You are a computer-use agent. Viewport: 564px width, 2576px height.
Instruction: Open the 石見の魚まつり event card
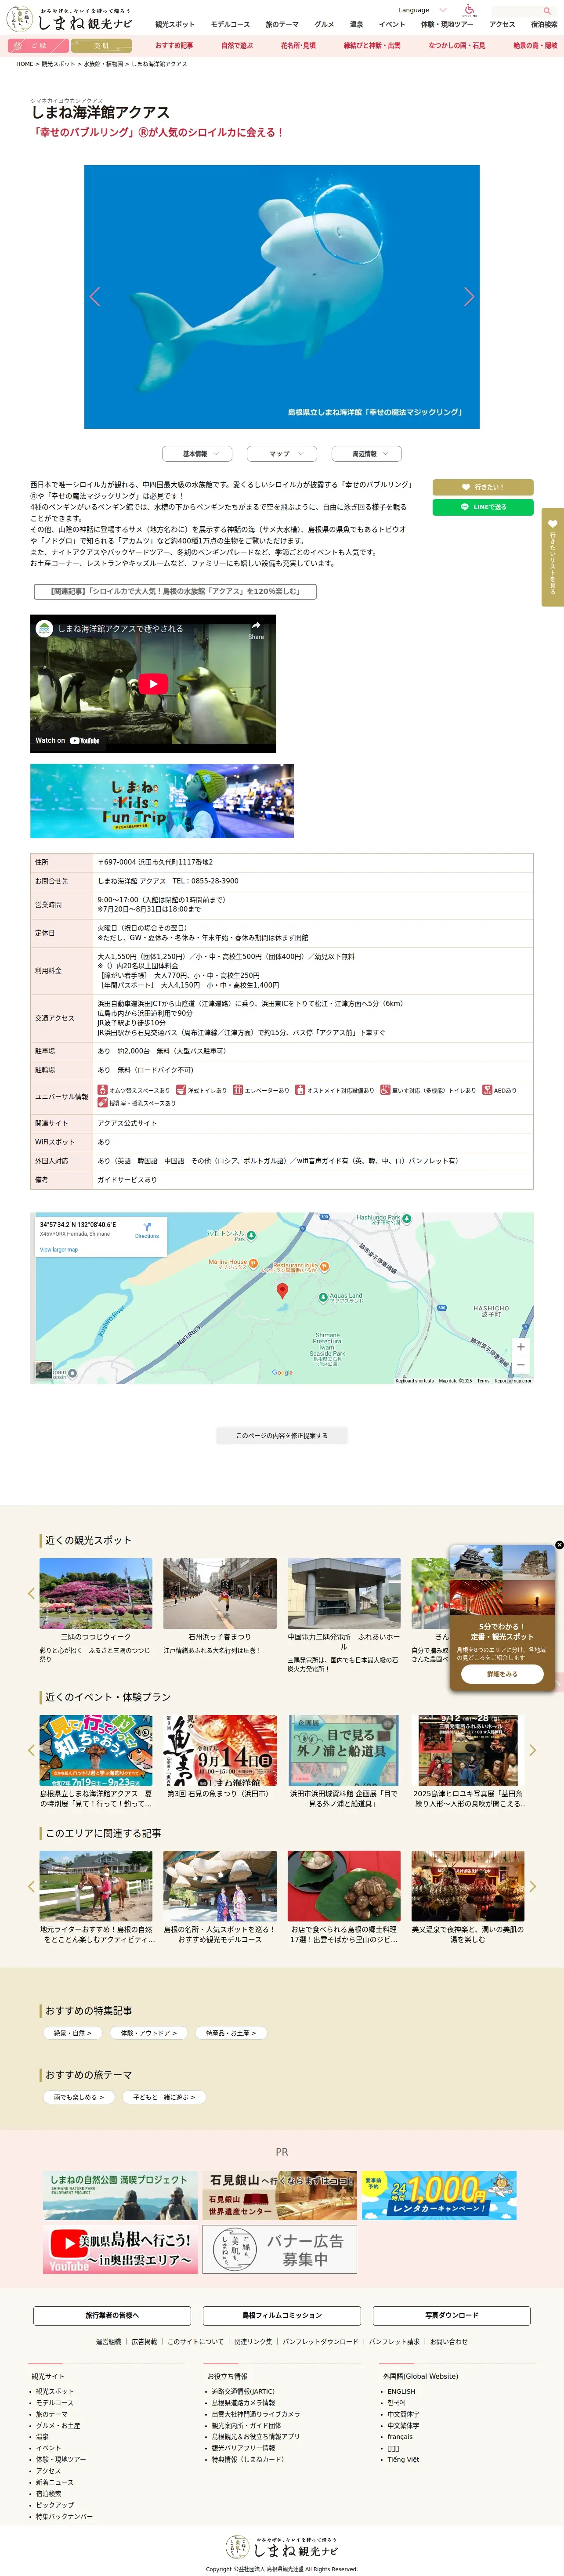coord(220,1758)
